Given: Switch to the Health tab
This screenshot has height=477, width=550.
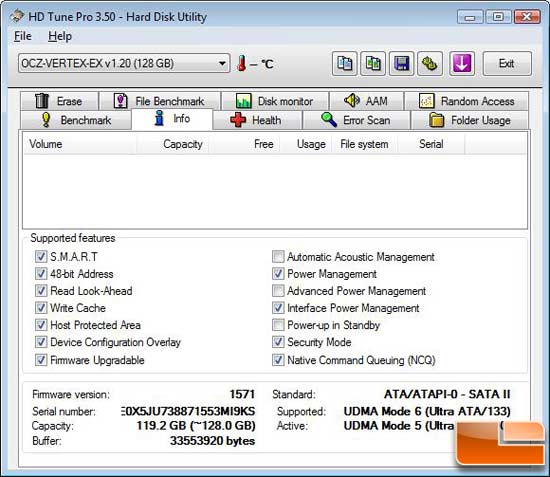Looking at the screenshot, I should pos(257,120).
